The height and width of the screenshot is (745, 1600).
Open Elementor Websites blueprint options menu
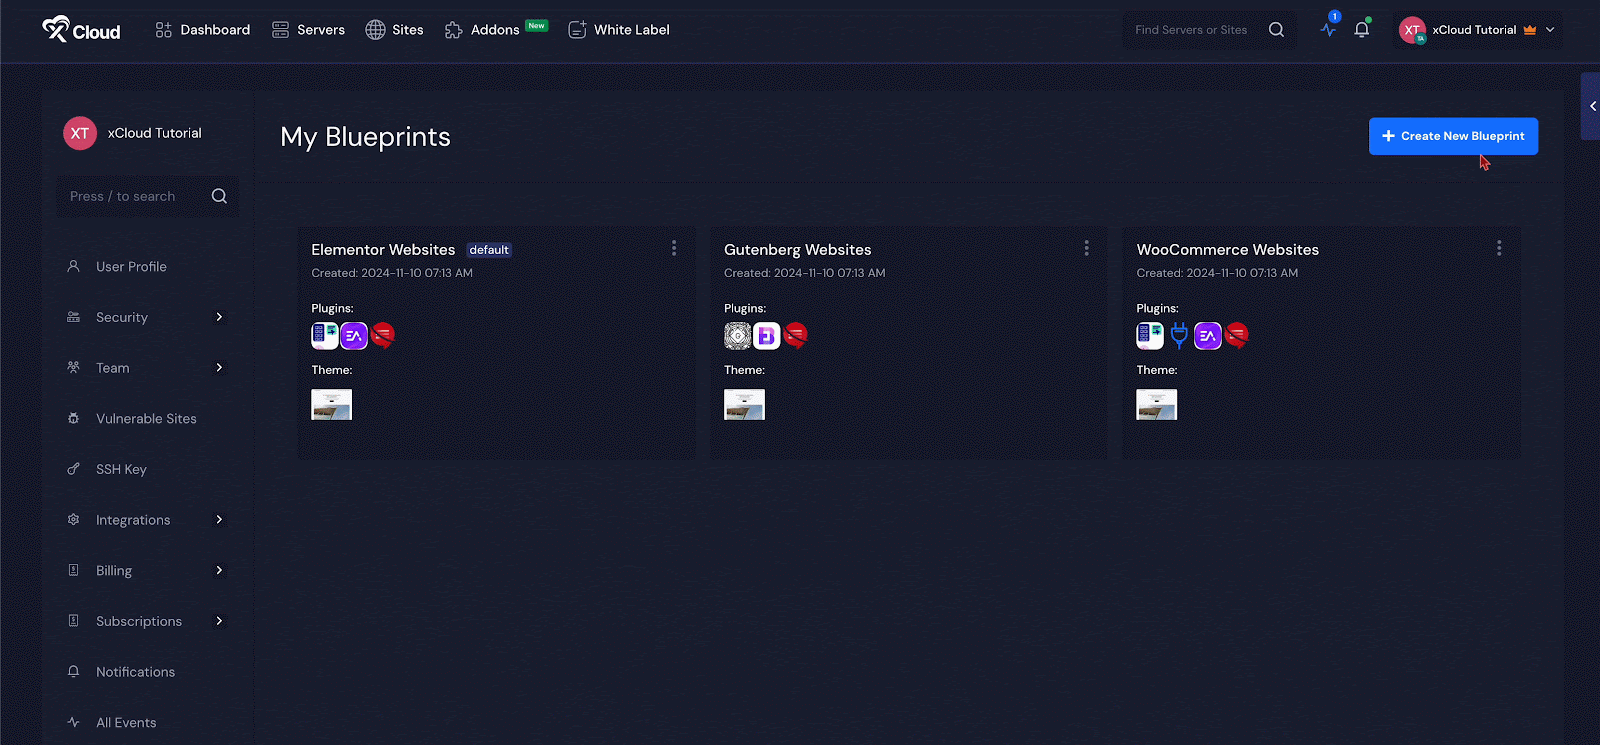pyautogui.click(x=674, y=248)
